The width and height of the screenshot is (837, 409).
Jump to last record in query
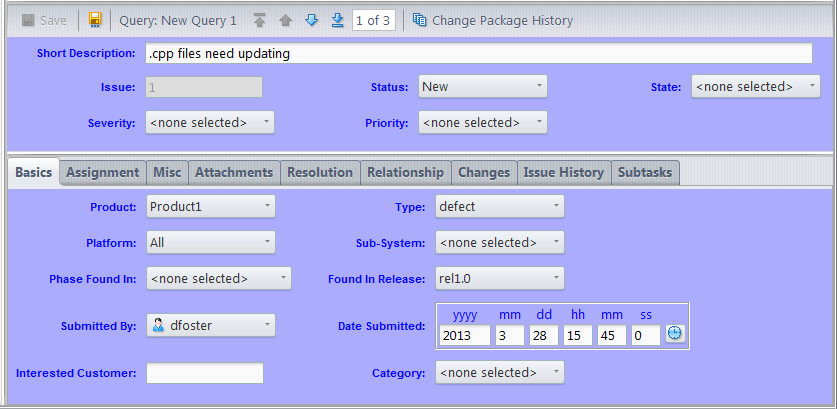337,20
